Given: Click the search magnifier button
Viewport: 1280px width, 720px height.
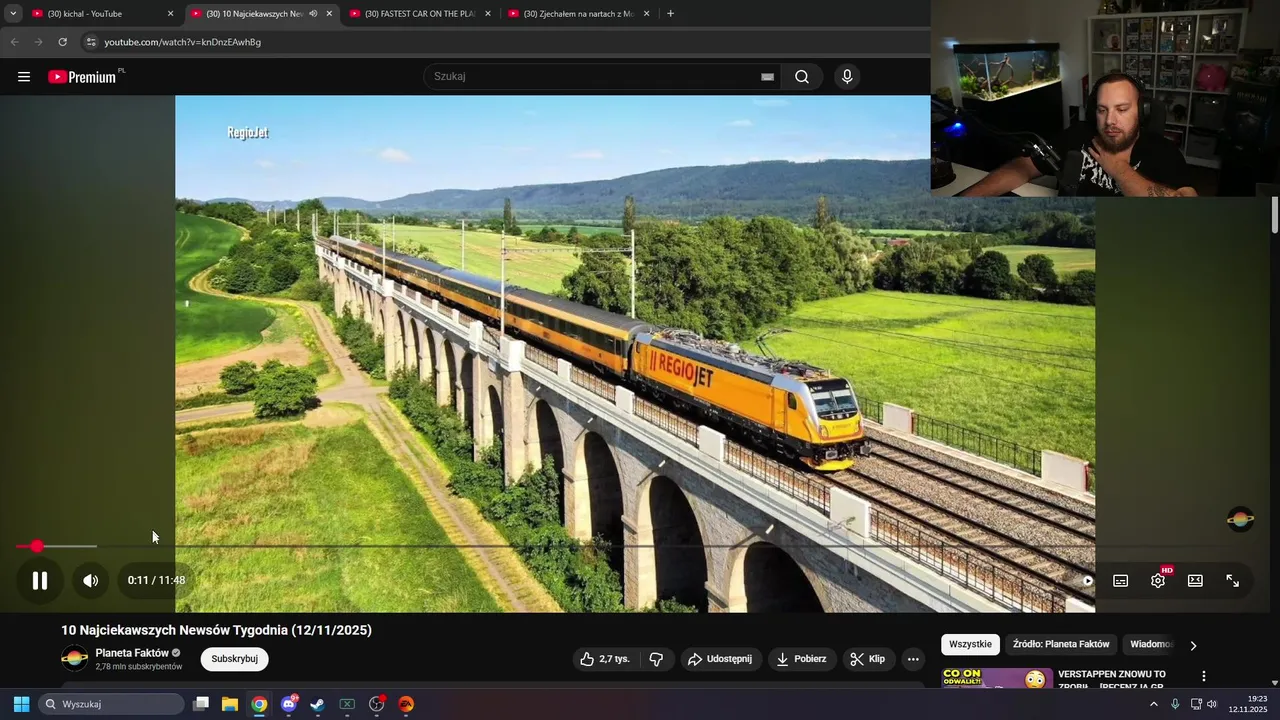Looking at the screenshot, I should [x=802, y=77].
